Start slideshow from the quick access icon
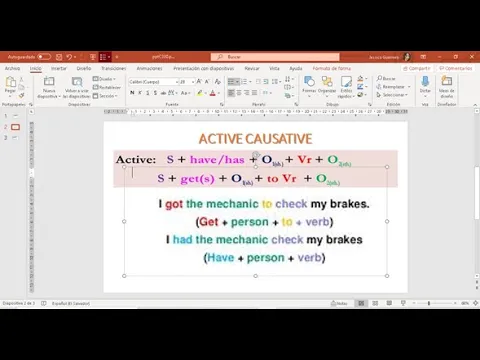 [93, 57]
